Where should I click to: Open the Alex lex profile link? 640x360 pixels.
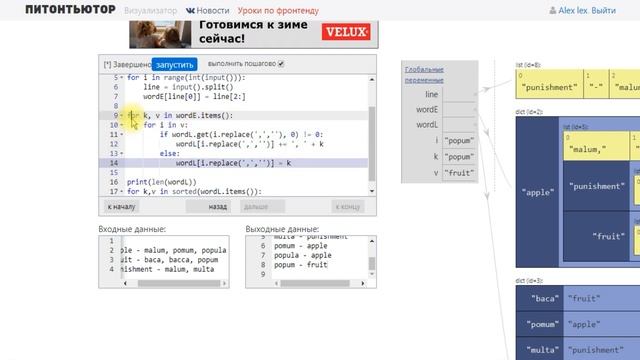573,11
